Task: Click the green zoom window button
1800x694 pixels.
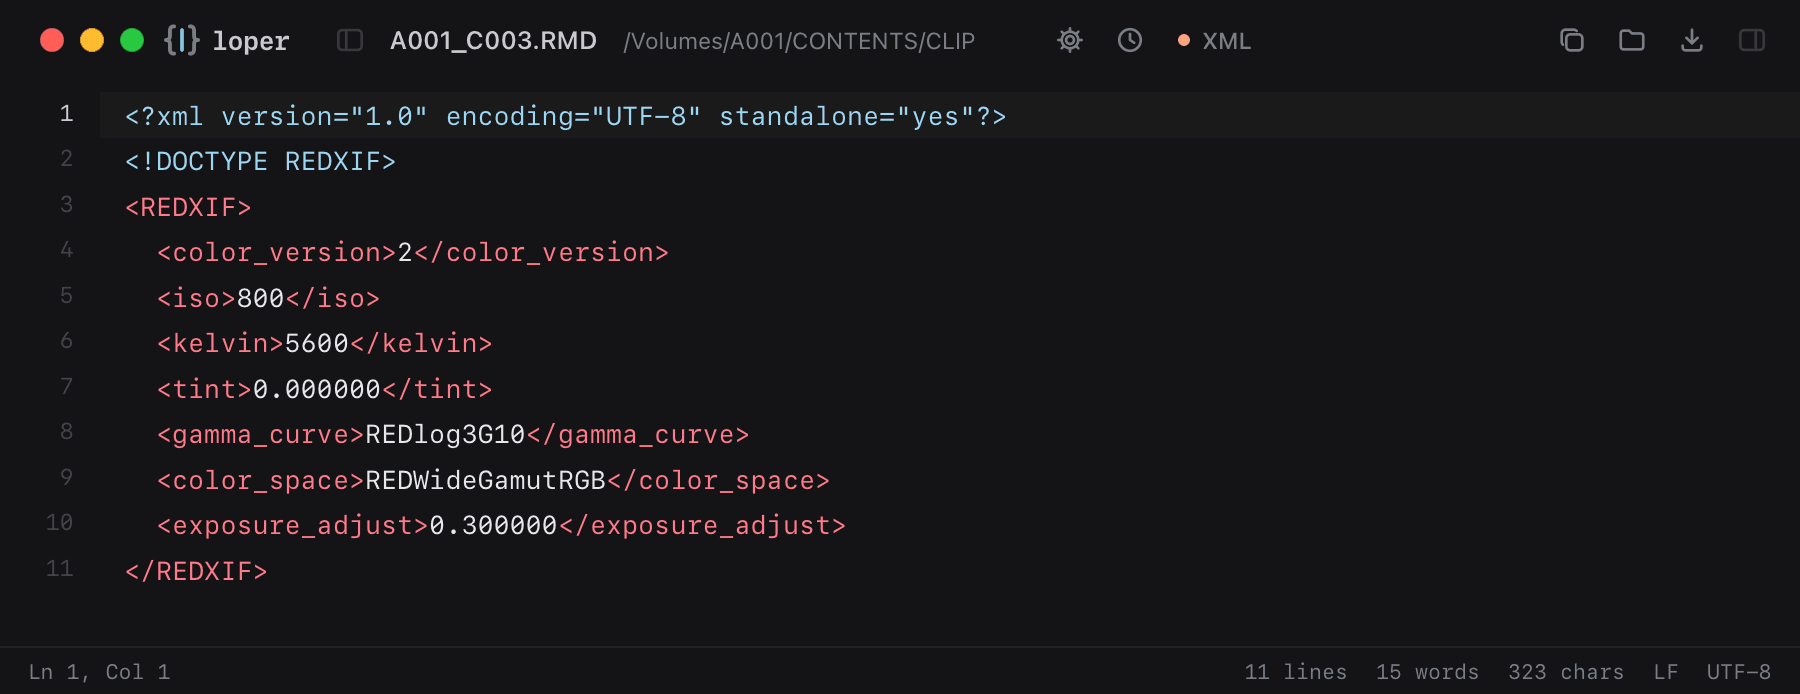Action: (x=132, y=40)
